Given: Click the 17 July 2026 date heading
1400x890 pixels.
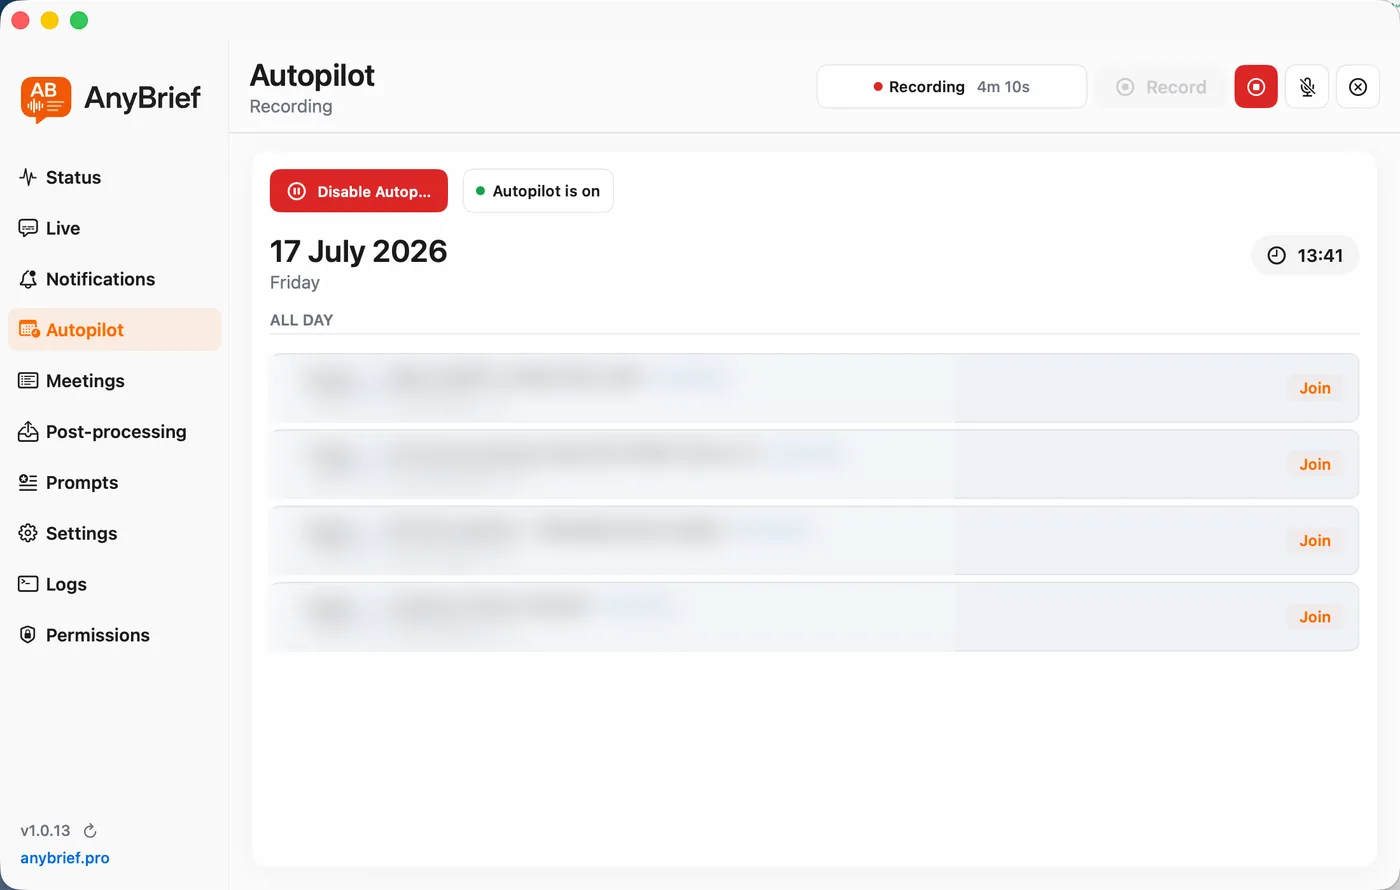Looking at the screenshot, I should click(x=359, y=251).
